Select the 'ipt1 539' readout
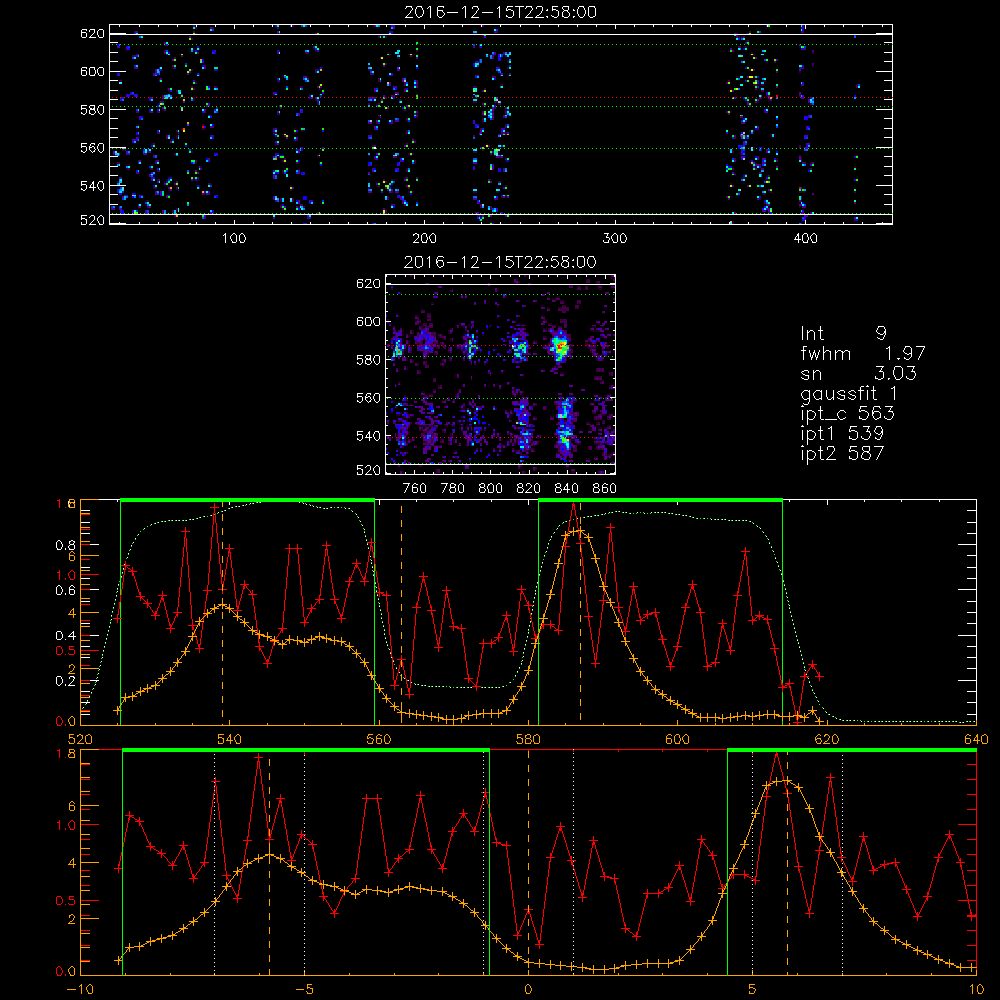Screen dimensions: 1000x1000 point(842,434)
